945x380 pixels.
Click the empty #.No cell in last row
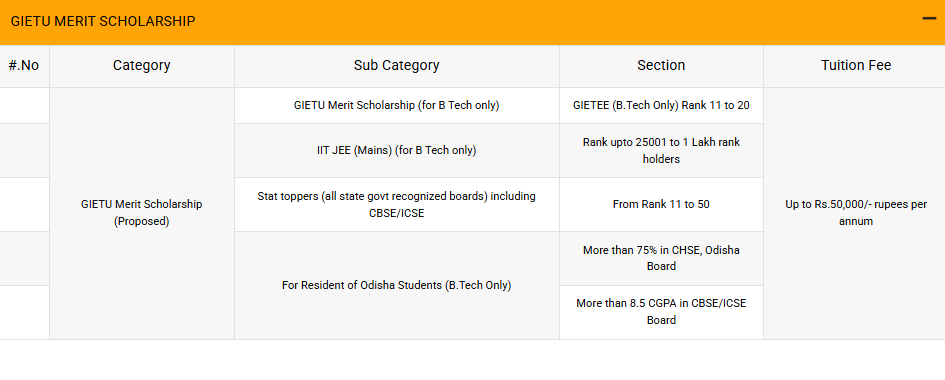tap(24, 312)
